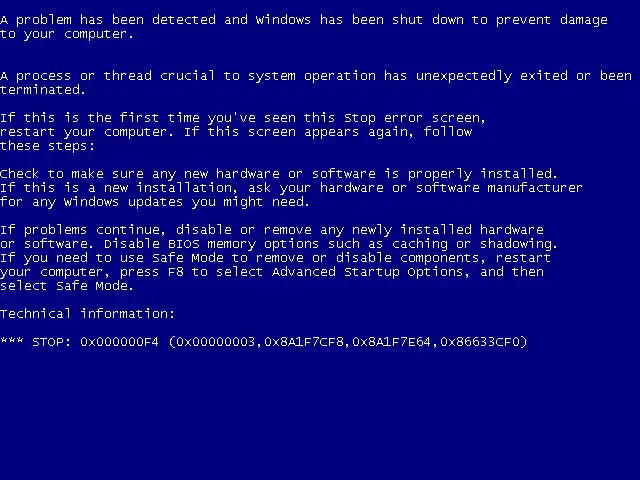This screenshot has height=480, width=640.
Task: Click the three asterisks before STOP
Action: coord(11,340)
